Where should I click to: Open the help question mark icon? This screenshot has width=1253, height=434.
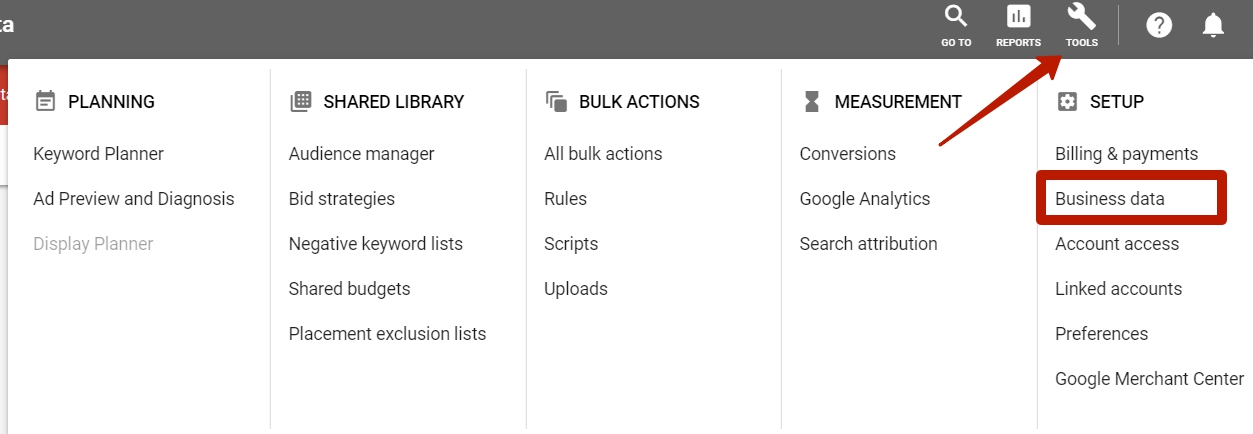[1159, 26]
